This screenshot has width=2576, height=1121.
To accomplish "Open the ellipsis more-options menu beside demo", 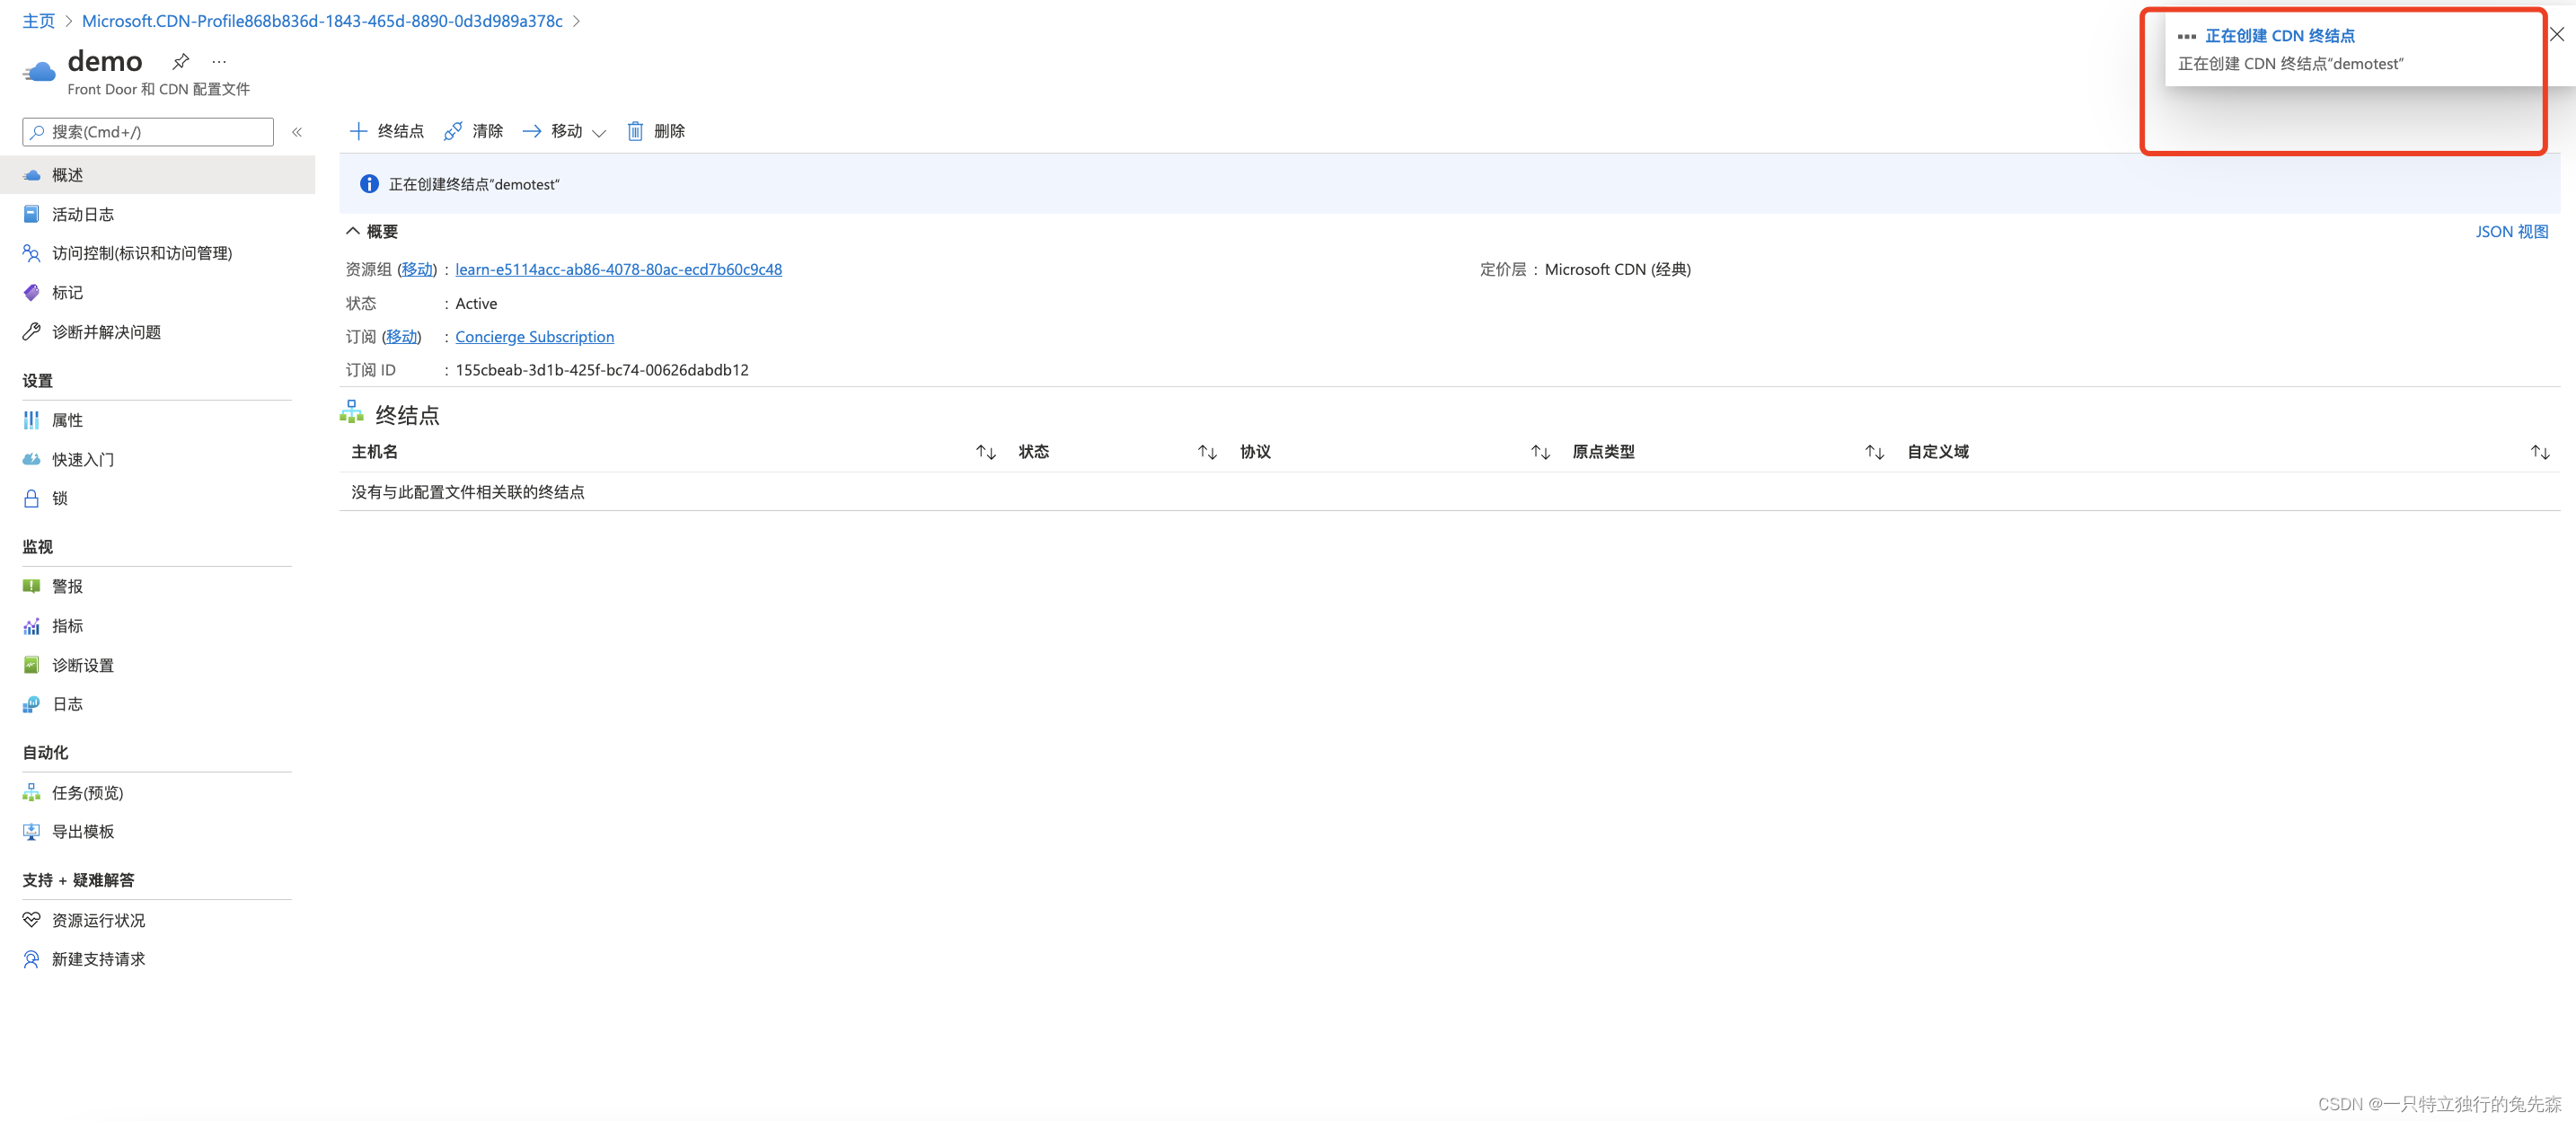I will [x=219, y=62].
